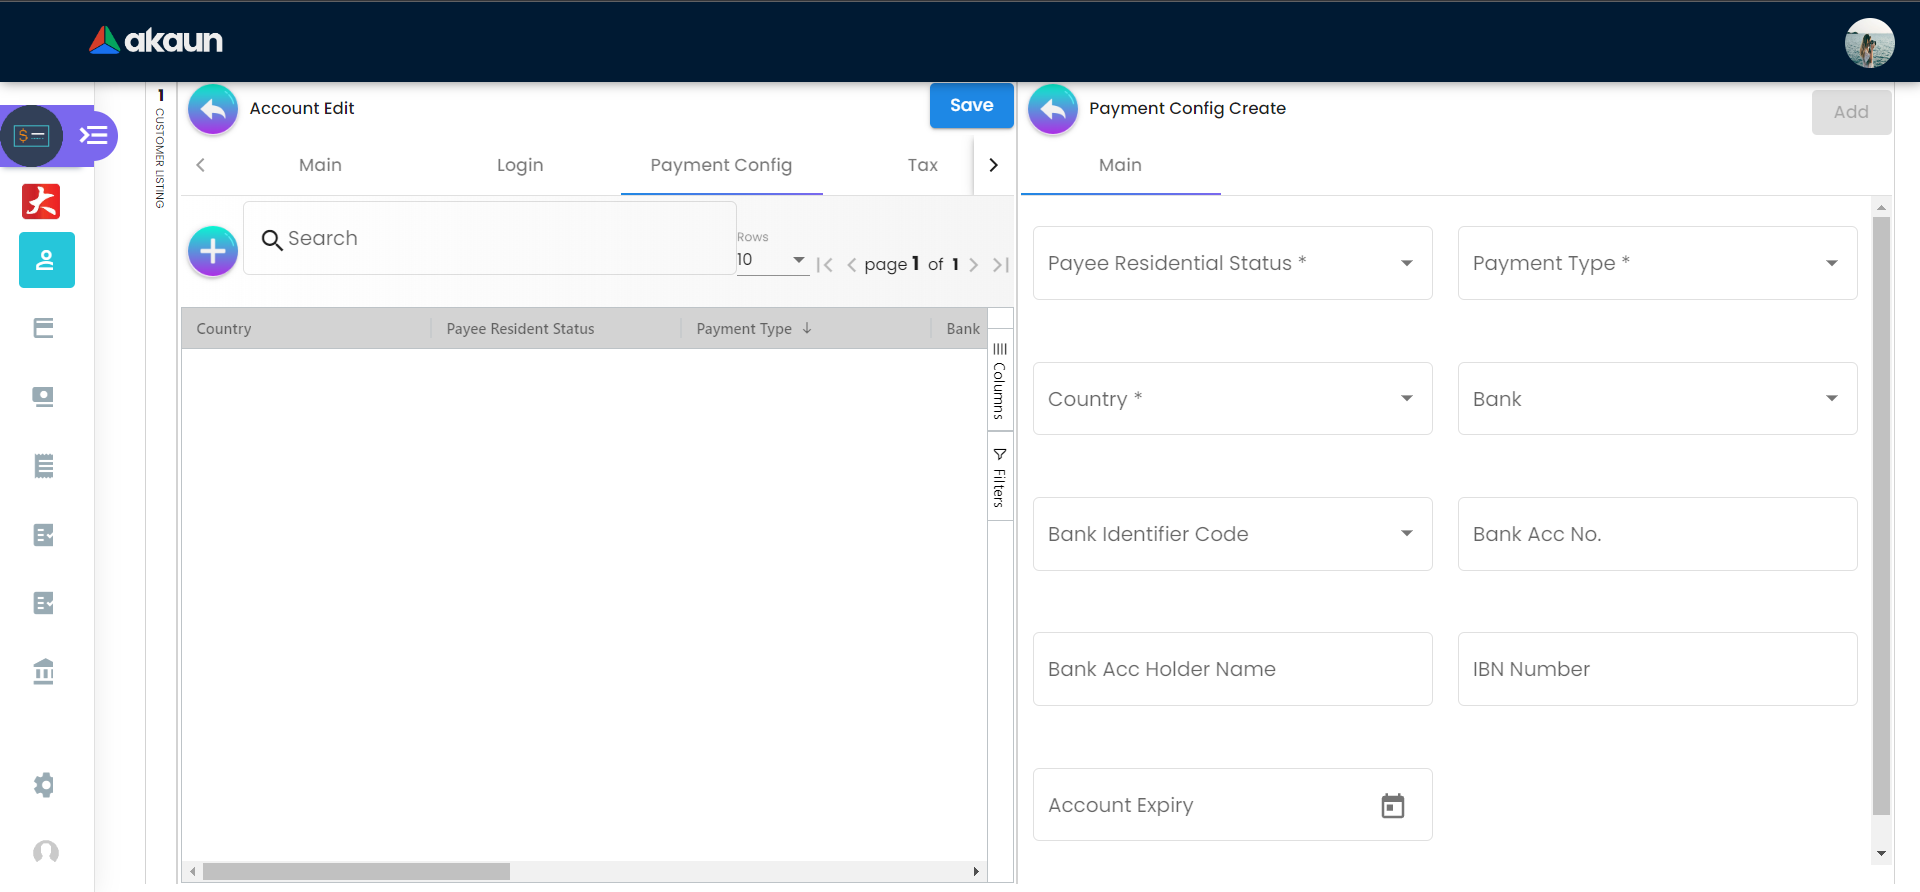Open the calendar picker for Account Expiry
1920x892 pixels.
point(1392,805)
